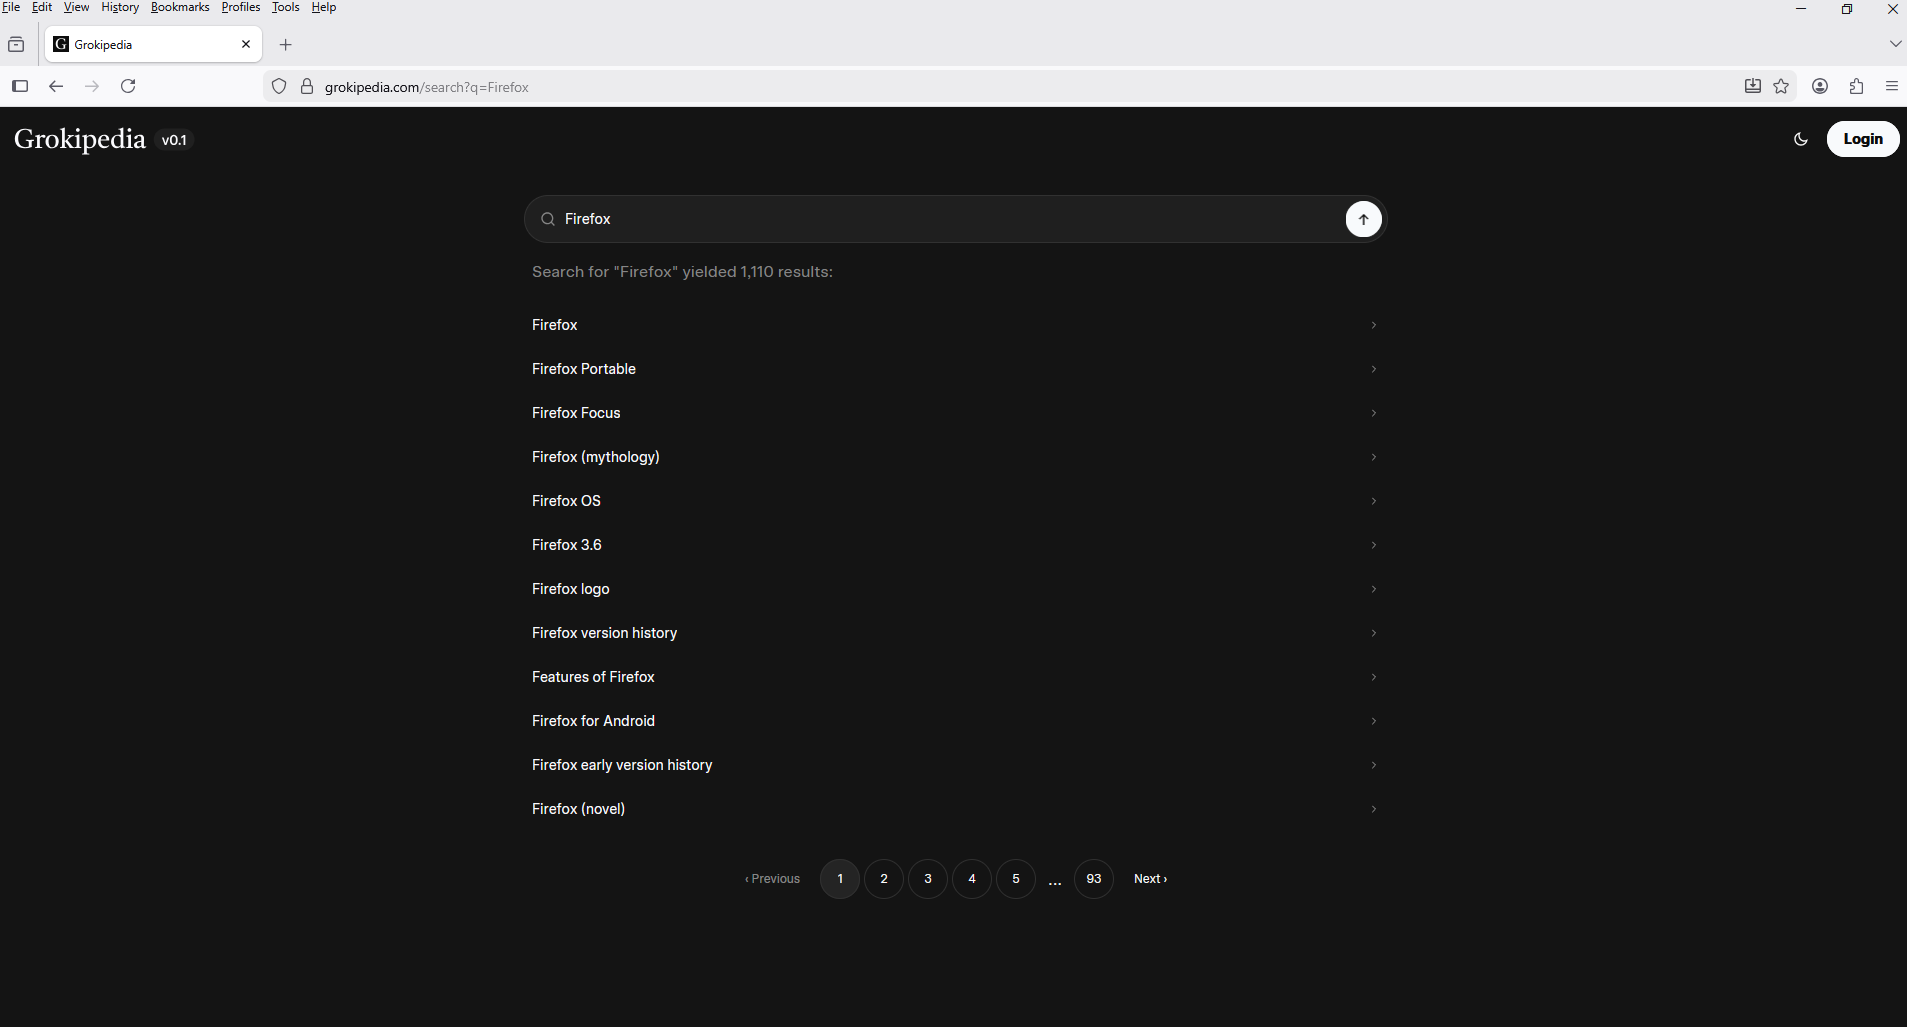The width and height of the screenshot is (1907, 1027).
Task: Jump to last results page 93
Action: tap(1094, 879)
